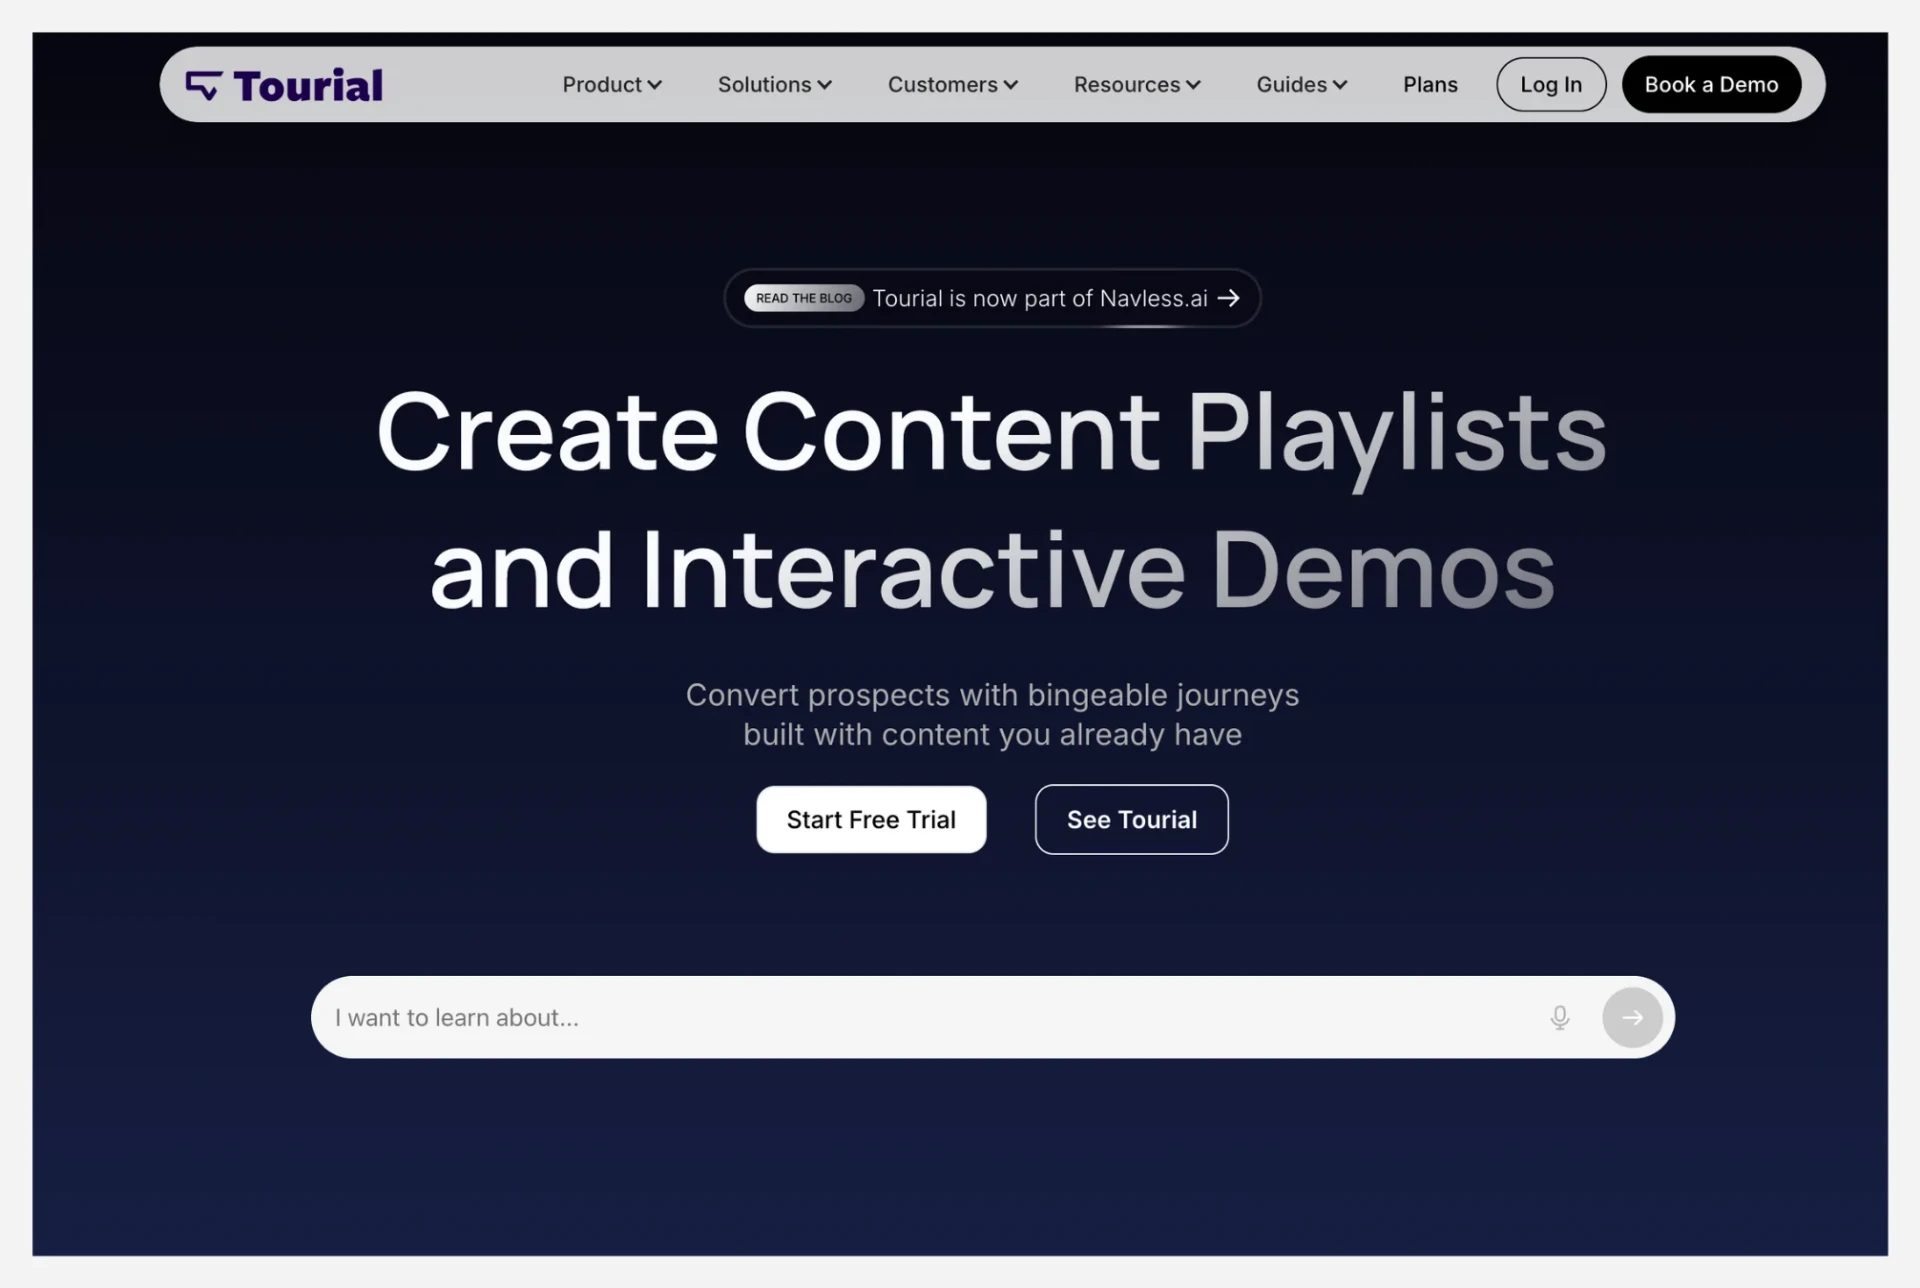Click the microphone icon in search bar
1920x1288 pixels.
[1559, 1018]
